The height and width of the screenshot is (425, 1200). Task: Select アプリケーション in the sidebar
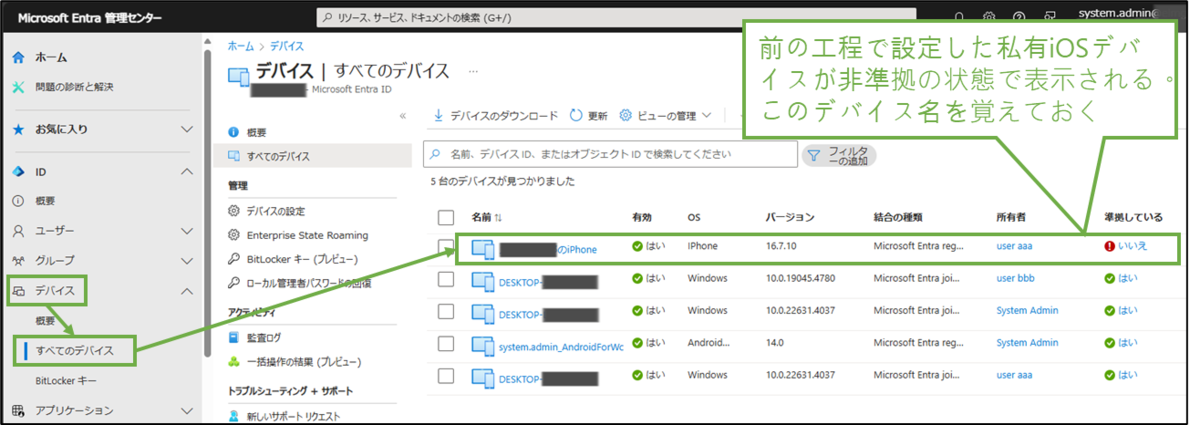pyautogui.click(x=74, y=410)
